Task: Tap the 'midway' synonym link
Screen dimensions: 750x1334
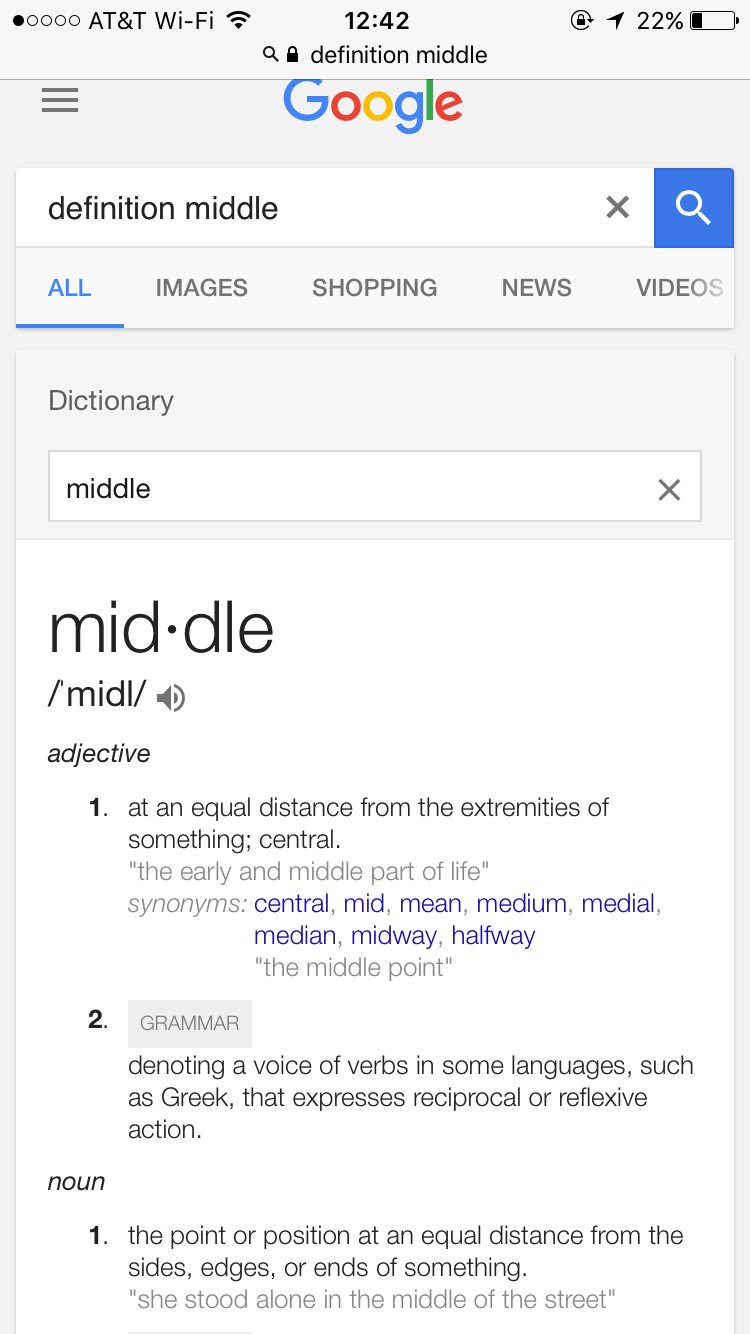Action: (x=394, y=935)
